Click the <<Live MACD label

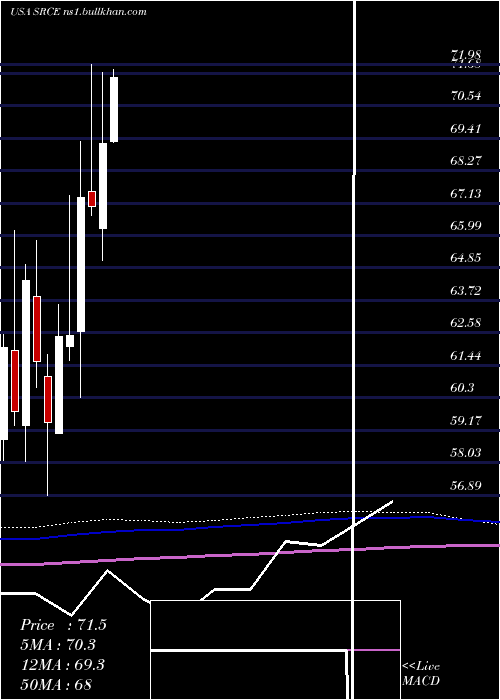point(421,673)
